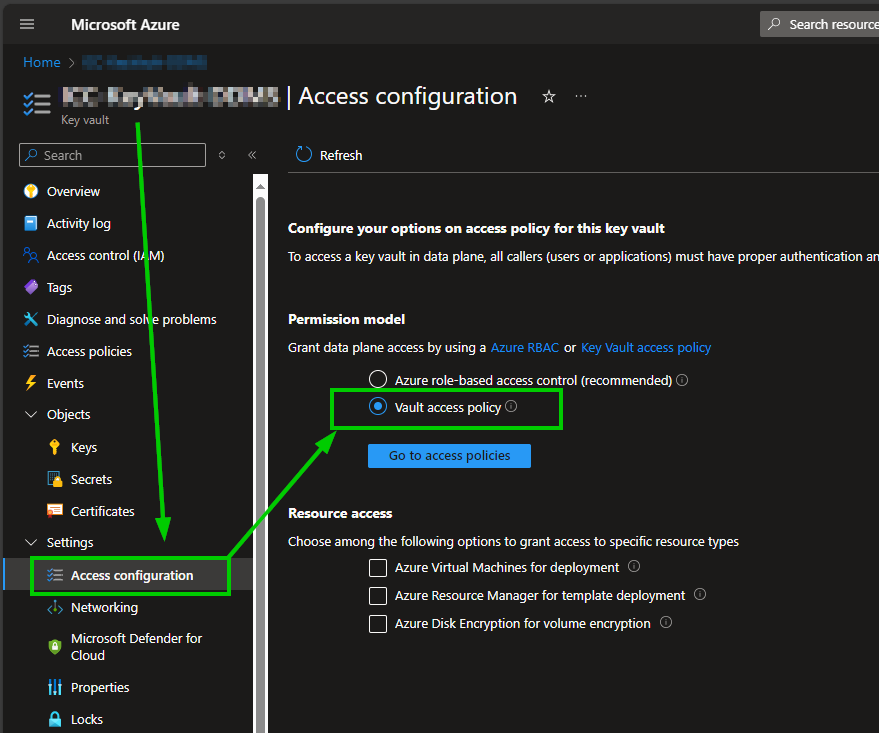Open Microsoft Defender for Cloud item
Screen dimensions: 879x733
point(136,647)
